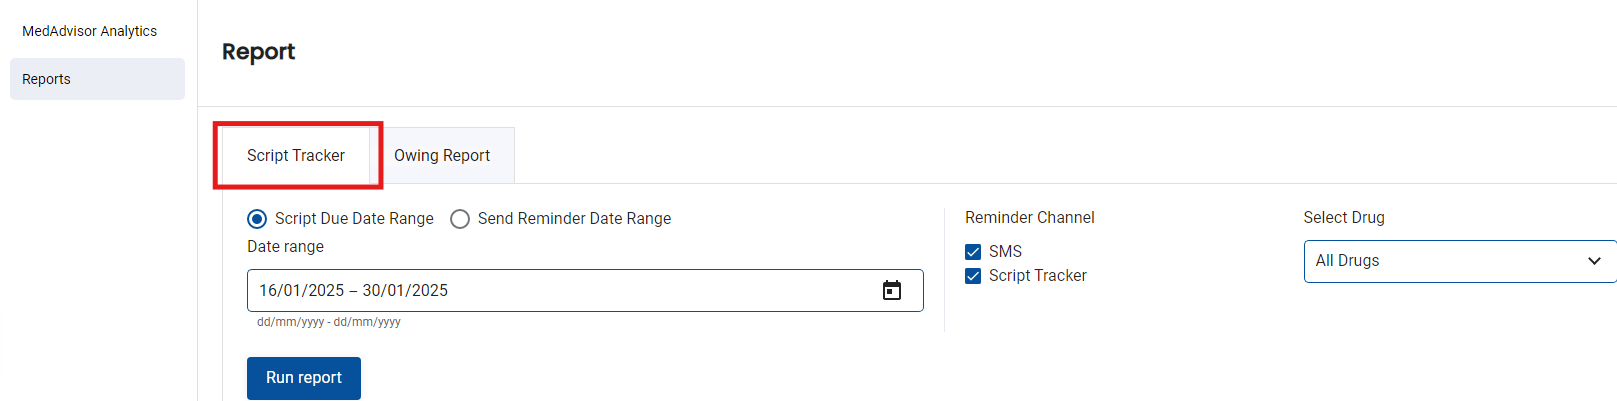Click the SMS checkbox label text

1005,252
